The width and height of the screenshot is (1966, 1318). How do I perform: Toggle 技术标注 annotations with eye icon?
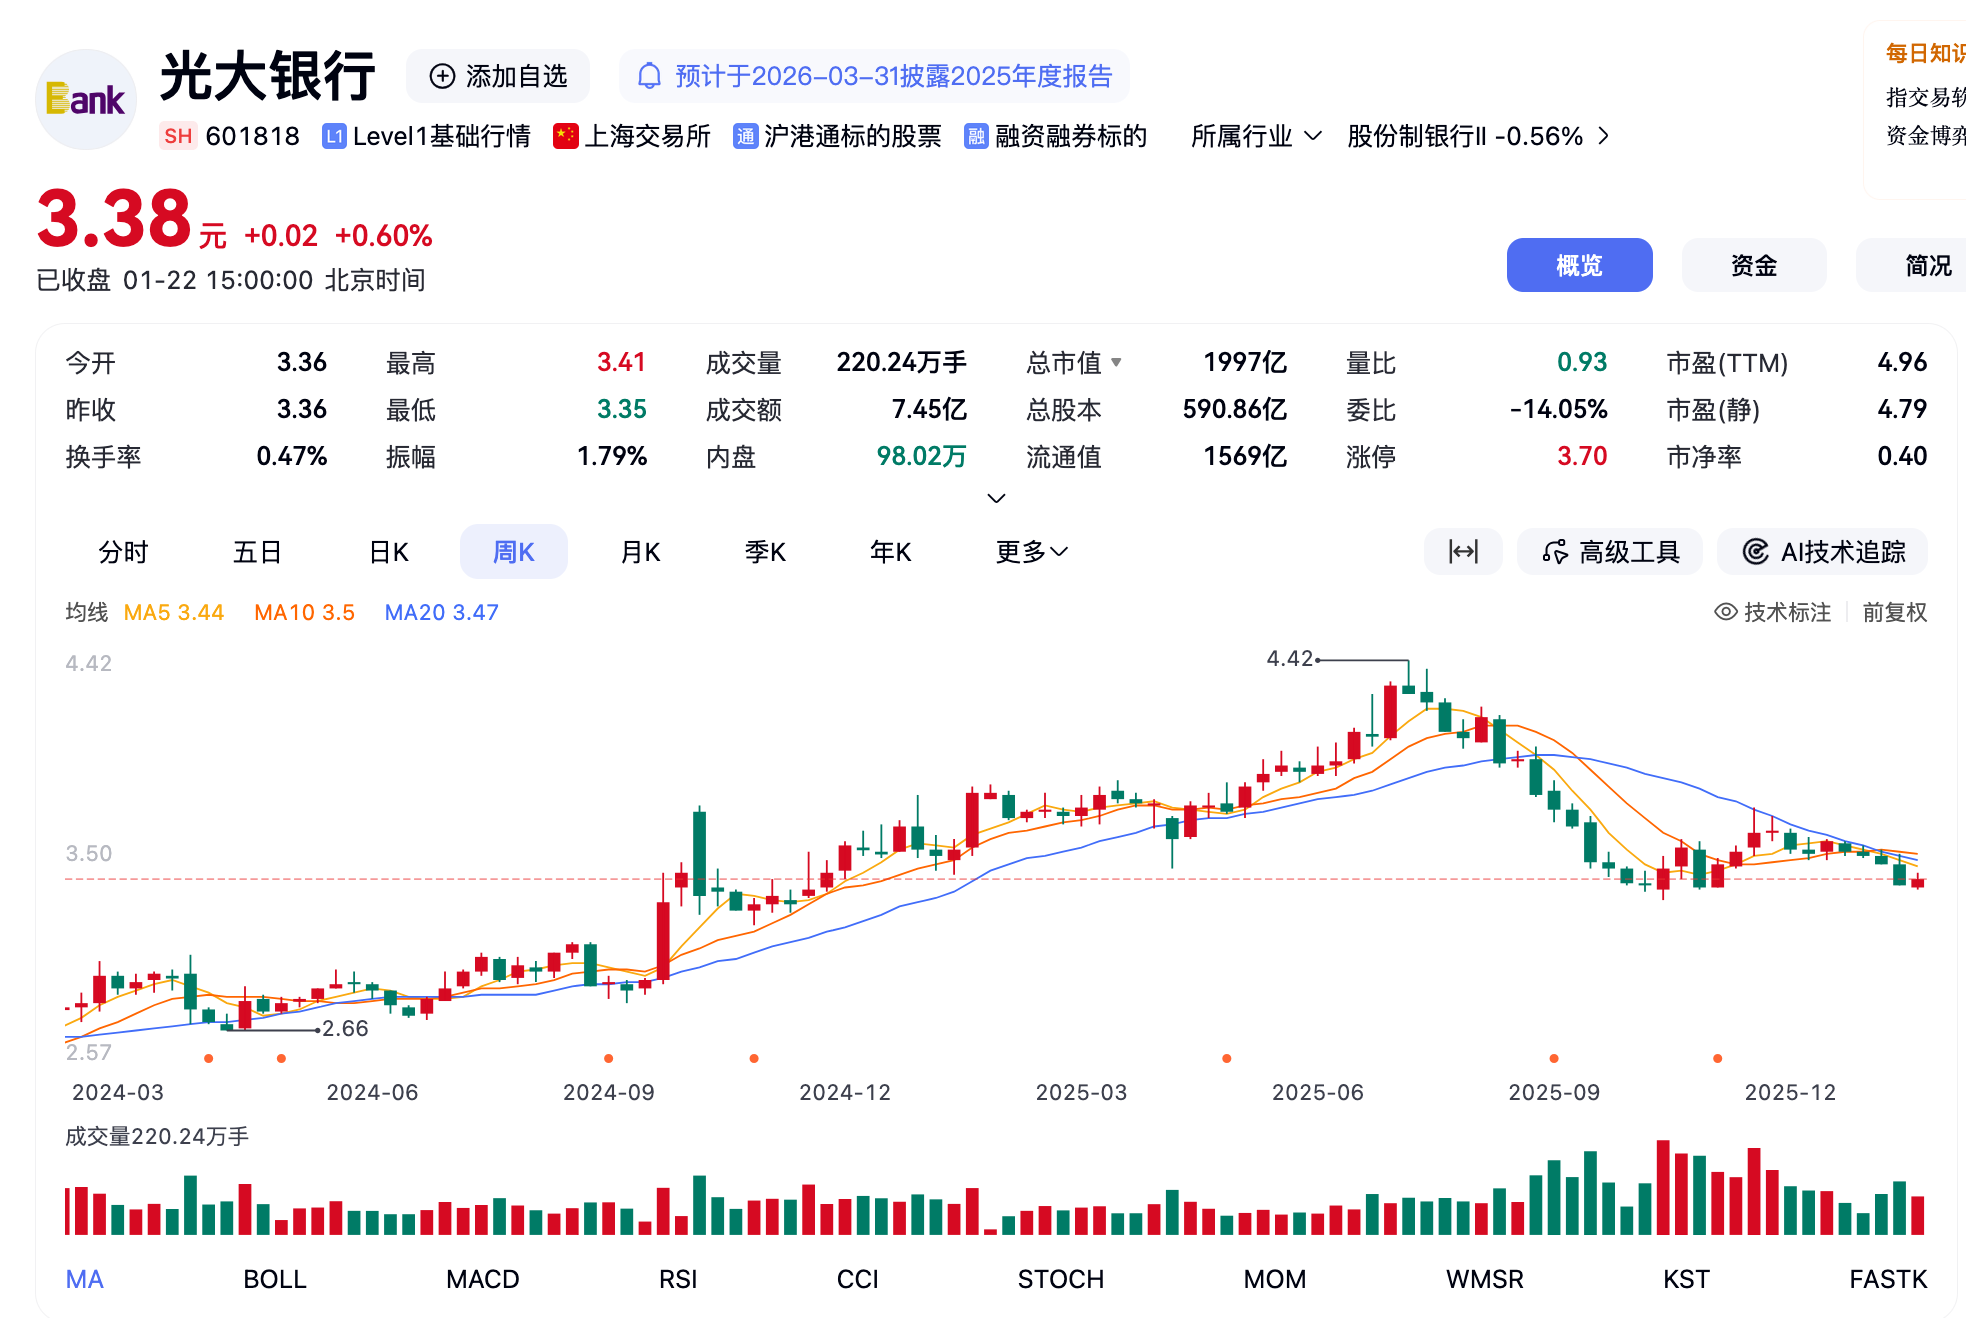[x=1771, y=612]
